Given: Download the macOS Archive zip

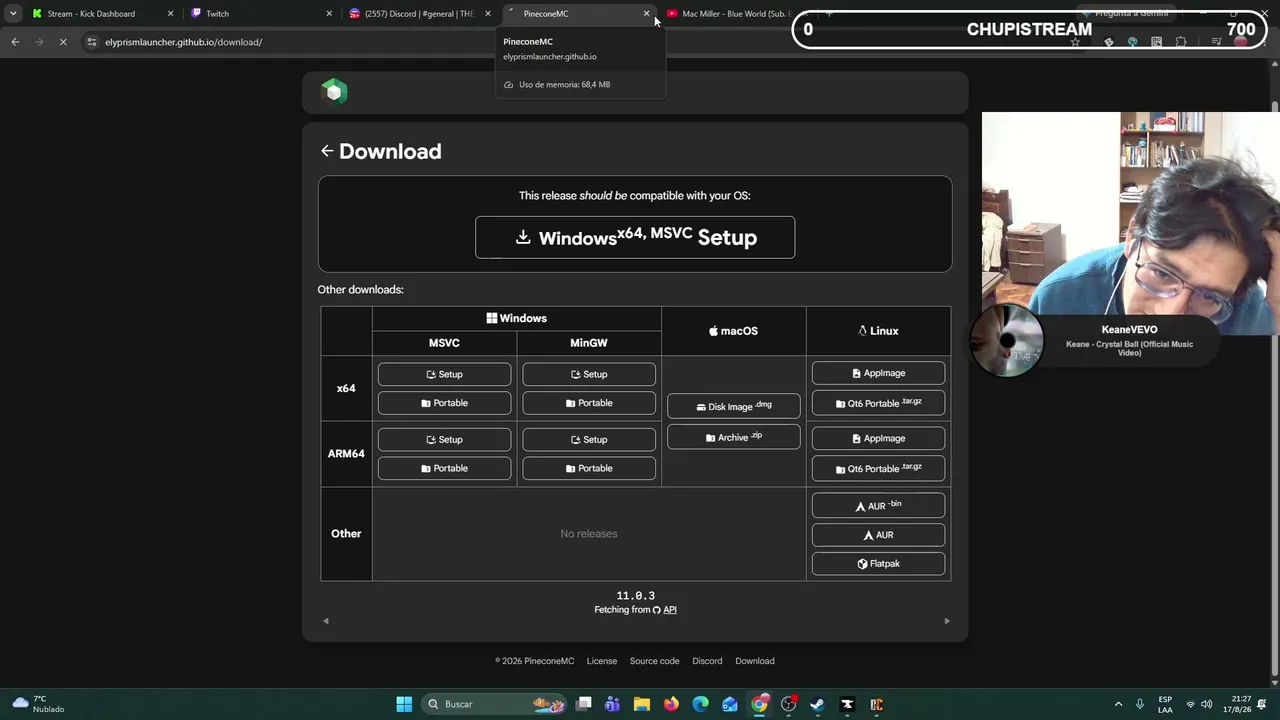Looking at the screenshot, I should [734, 437].
